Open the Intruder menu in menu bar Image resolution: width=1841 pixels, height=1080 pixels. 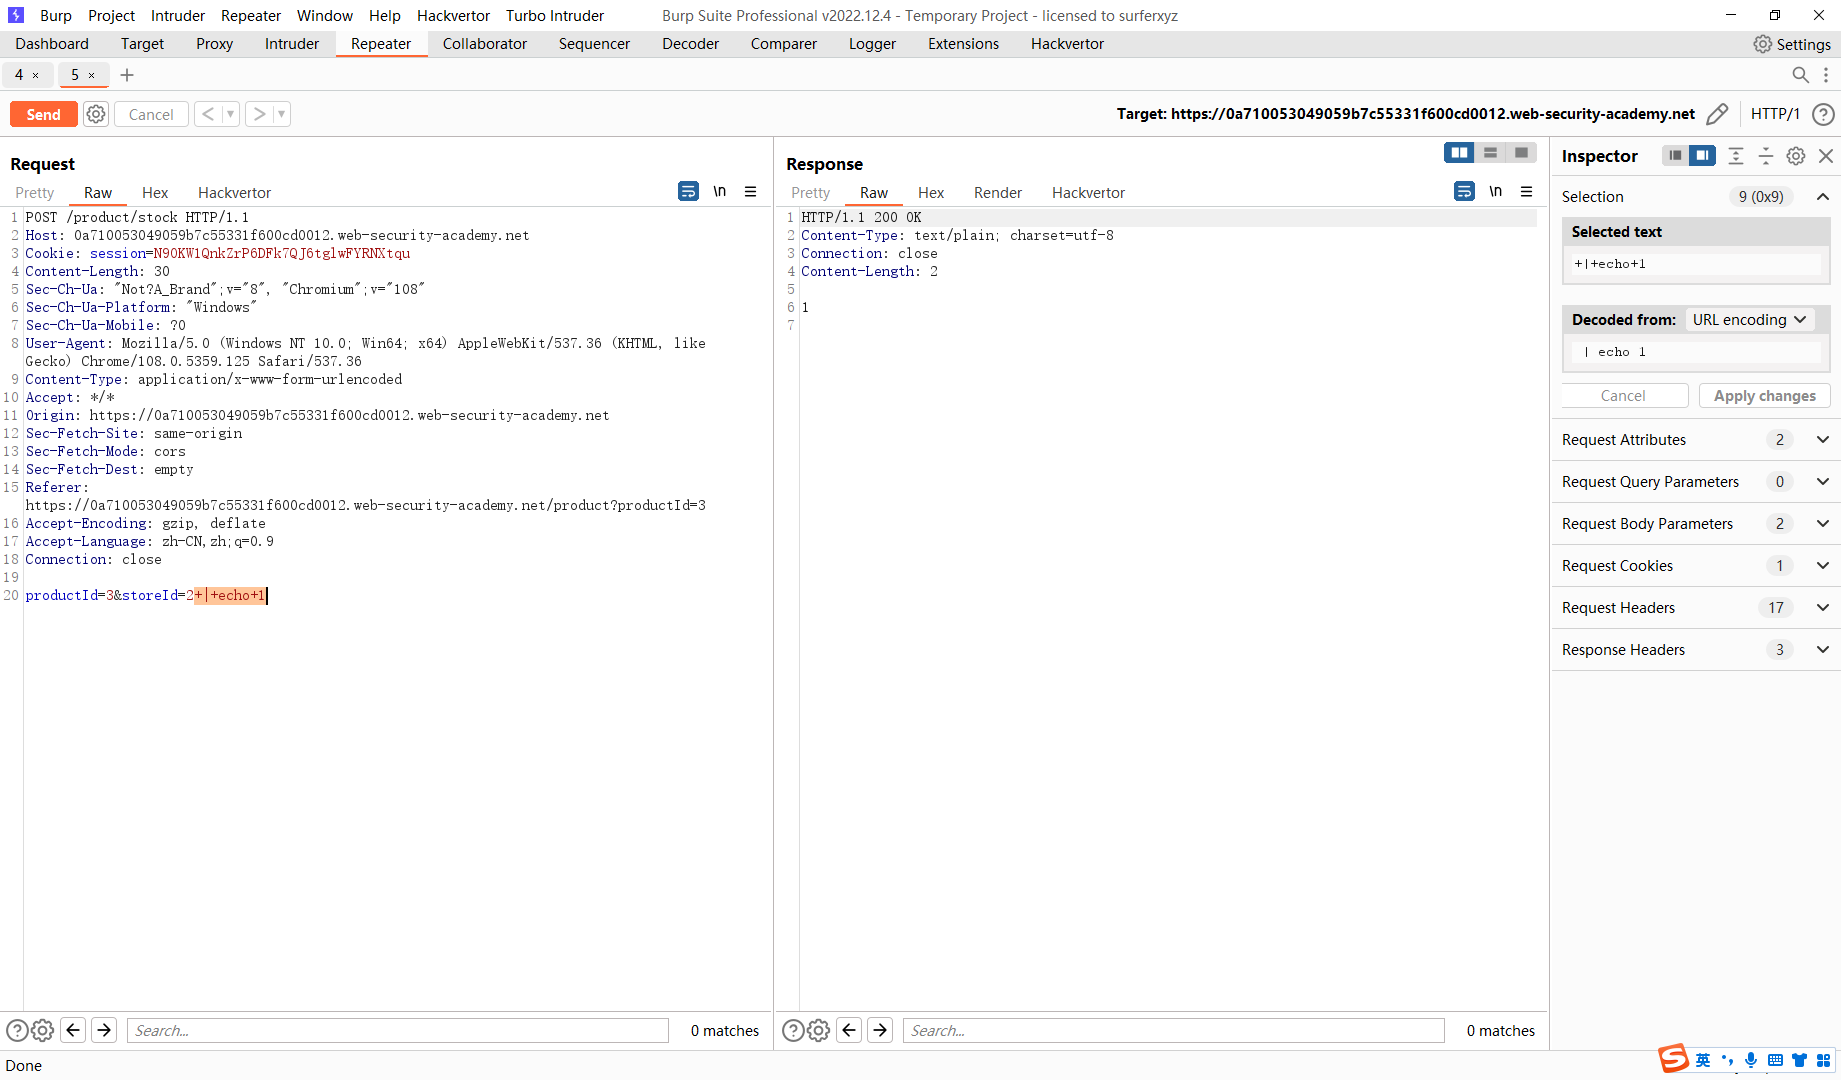coord(178,15)
